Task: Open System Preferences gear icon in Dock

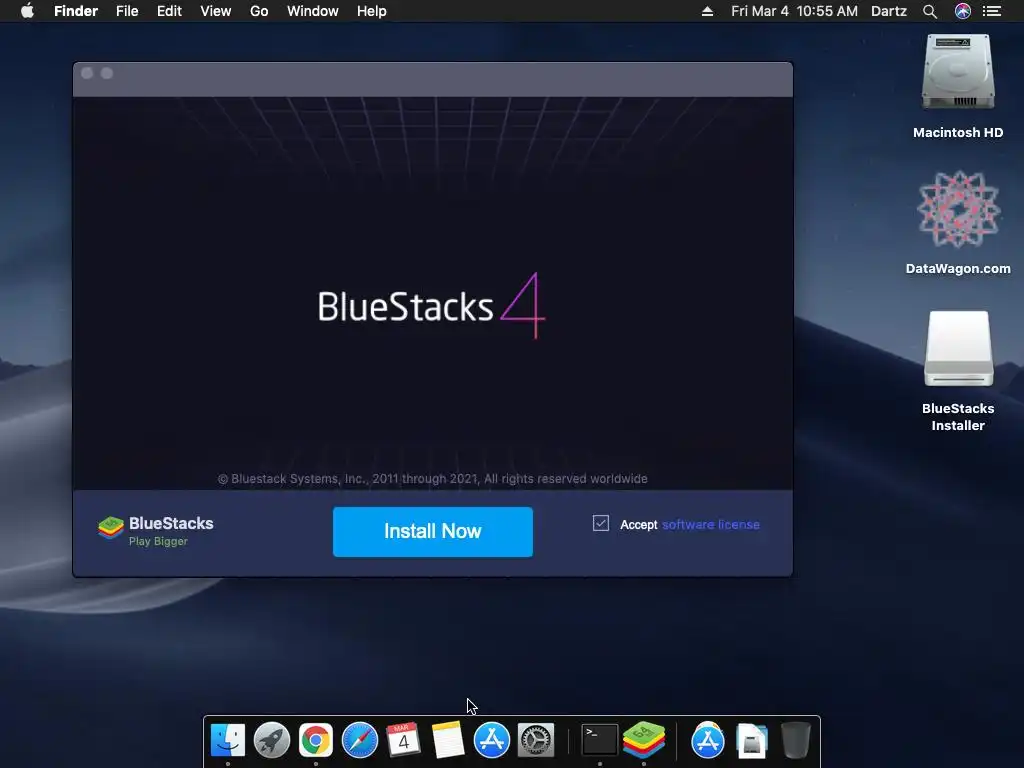Action: 536,741
